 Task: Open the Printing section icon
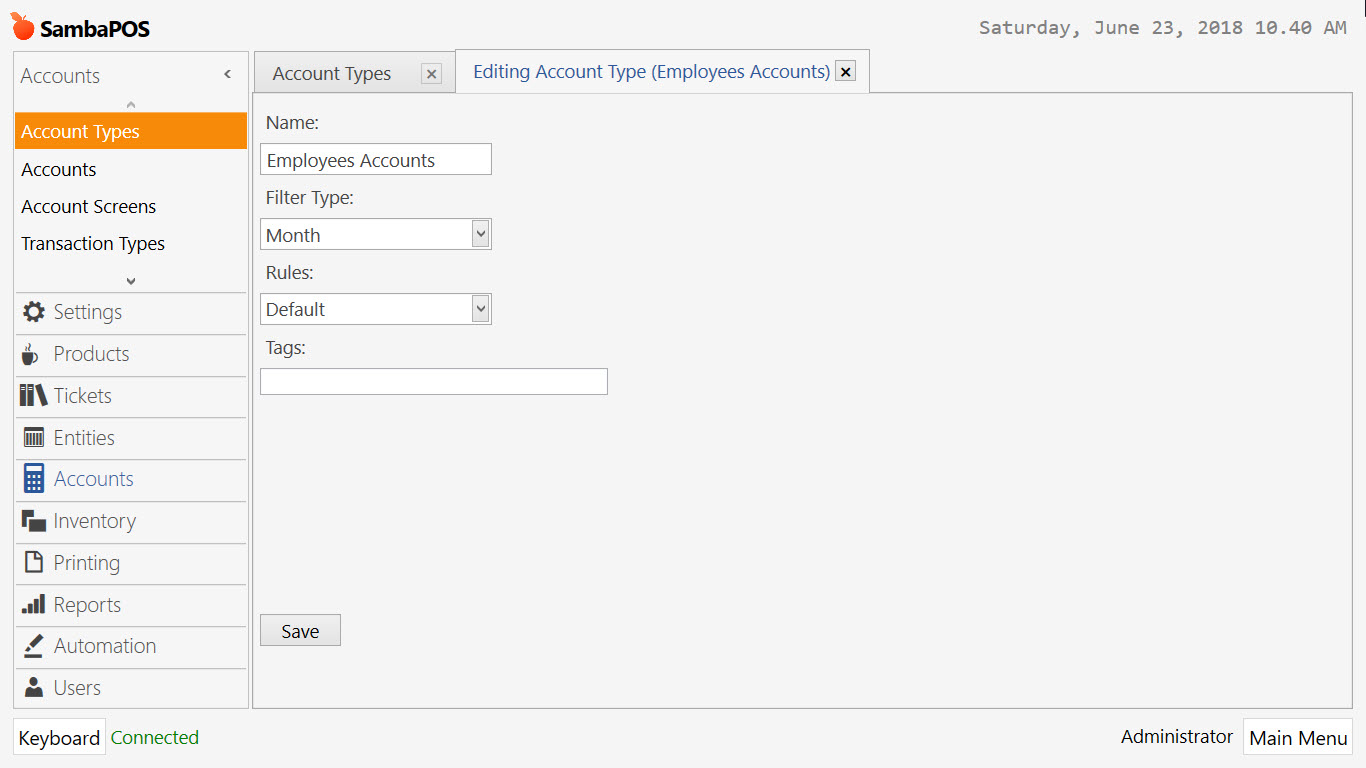coord(30,562)
